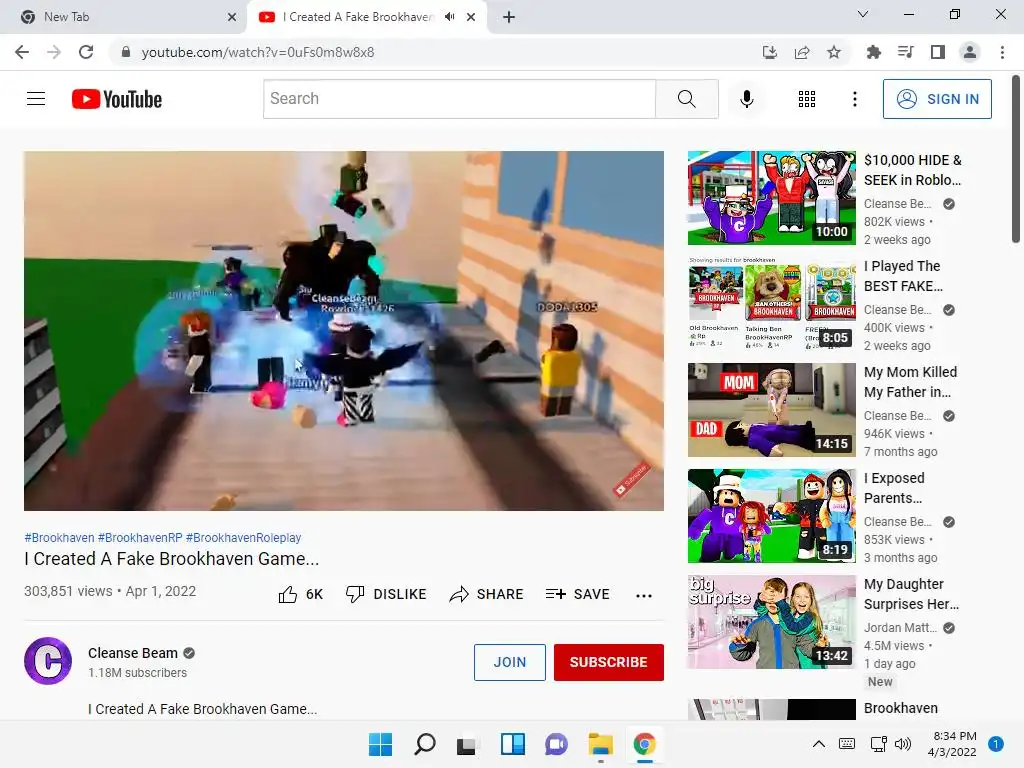The image size is (1024, 768).
Task: Mute the tab via speaker icon
Action: tap(449, 17)
